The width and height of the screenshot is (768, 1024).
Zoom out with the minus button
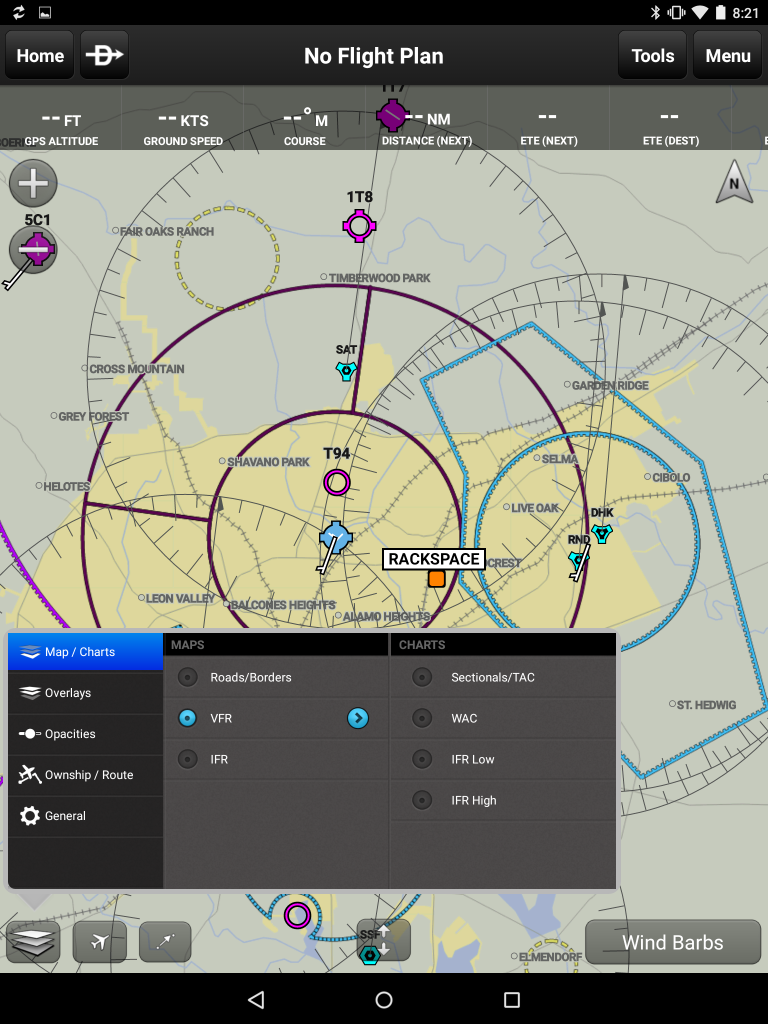[x=33, y=249]
